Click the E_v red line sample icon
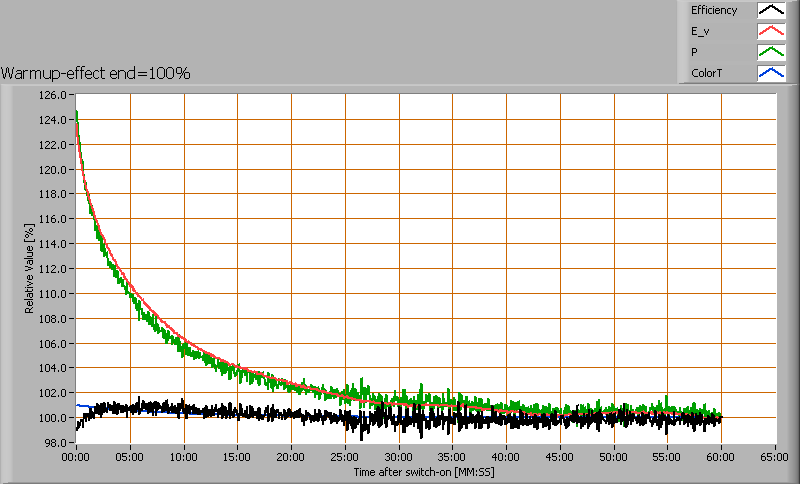 click(770, 32)
